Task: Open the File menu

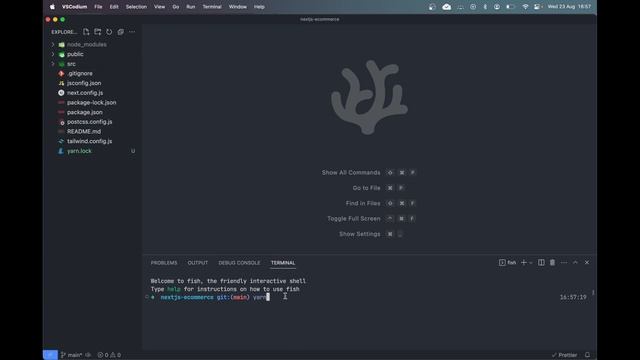Action: 98,7
